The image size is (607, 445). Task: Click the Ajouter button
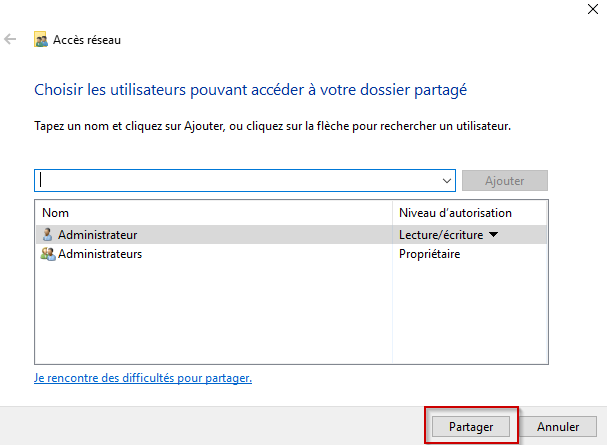505,181
